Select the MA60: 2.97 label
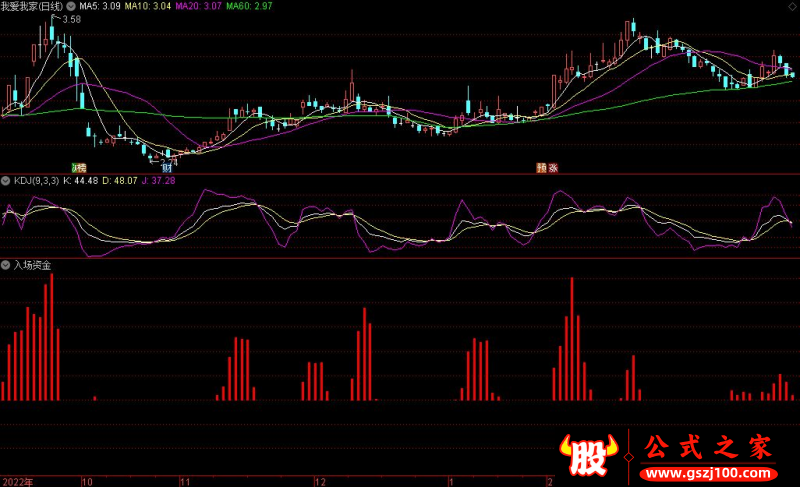The width and height of the screenshot is (800, 487). point(249,7)
